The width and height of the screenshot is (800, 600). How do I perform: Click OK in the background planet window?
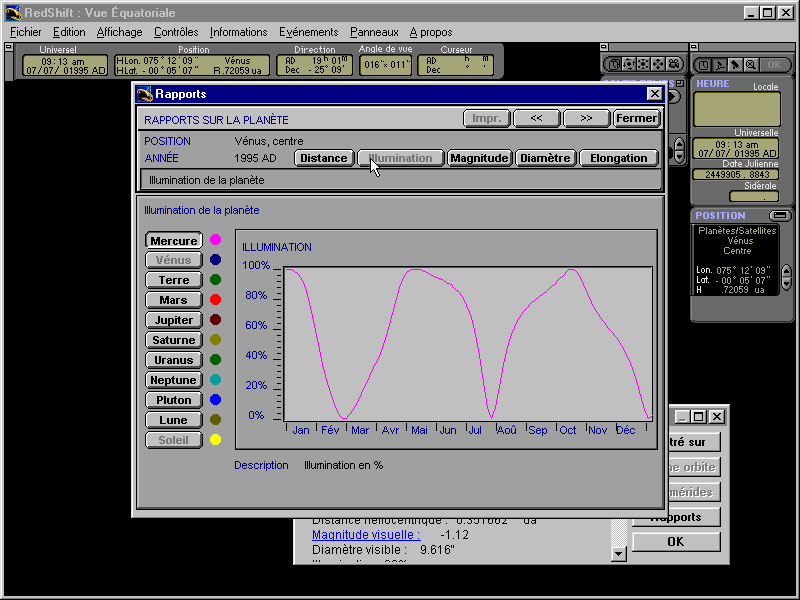[x=676, y=542]
